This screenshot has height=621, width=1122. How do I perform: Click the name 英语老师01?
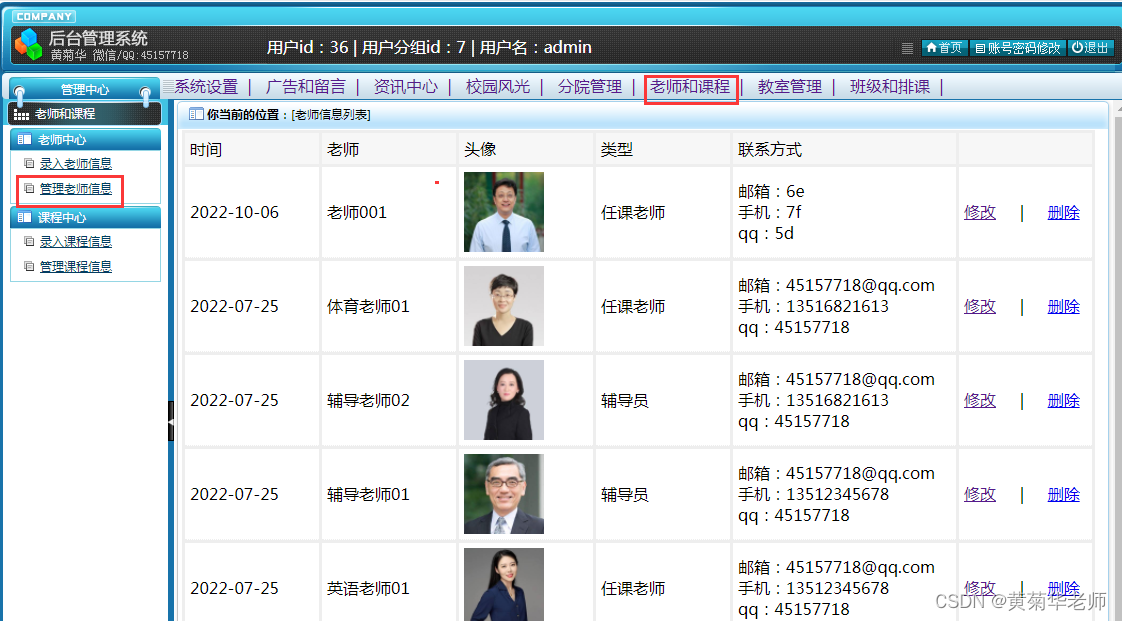coord(369,588)
